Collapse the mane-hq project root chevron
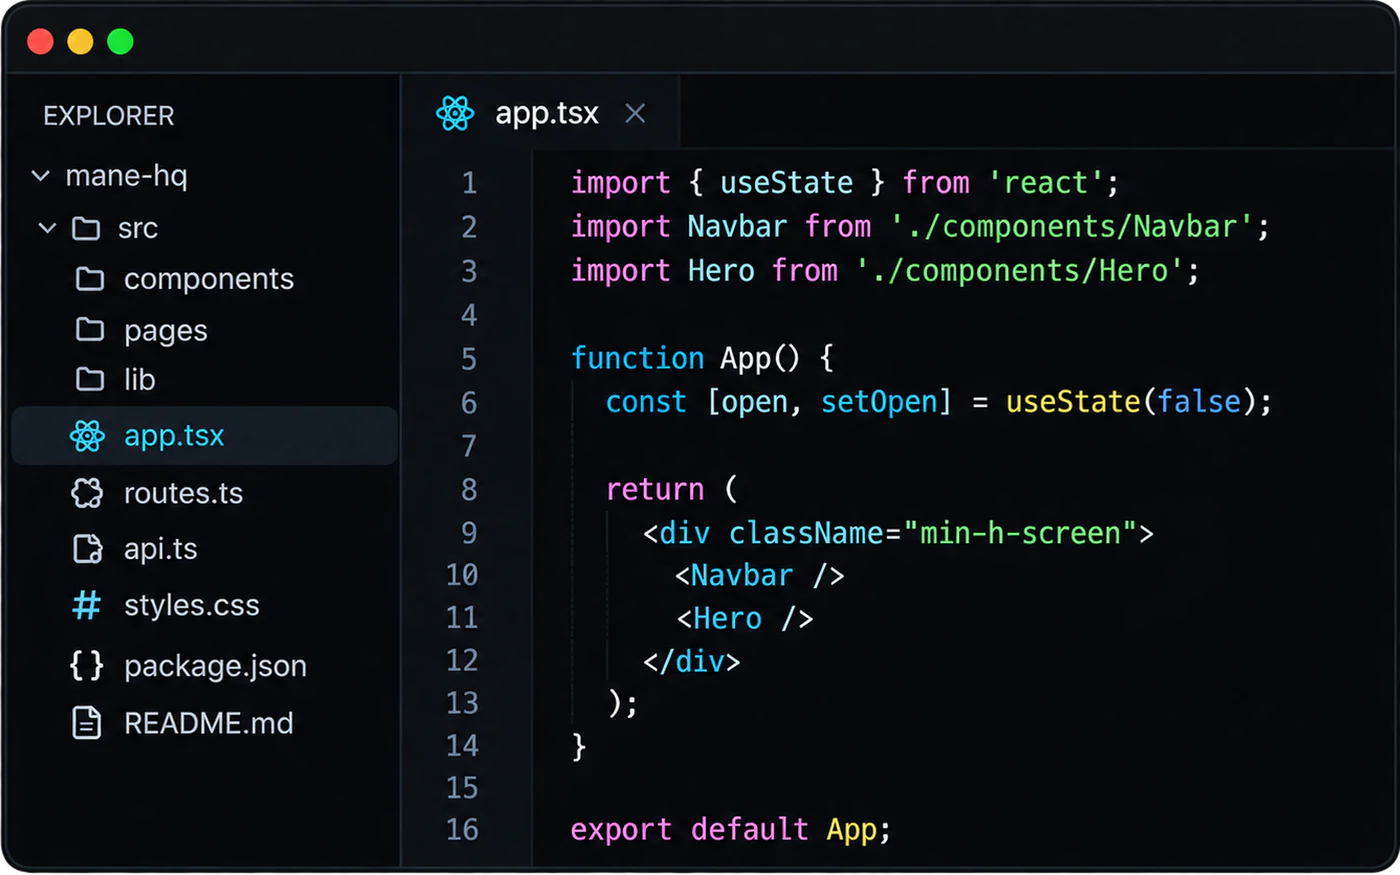Image resolution: width=1400 pixels, height=875 pixels. [41, 176]
